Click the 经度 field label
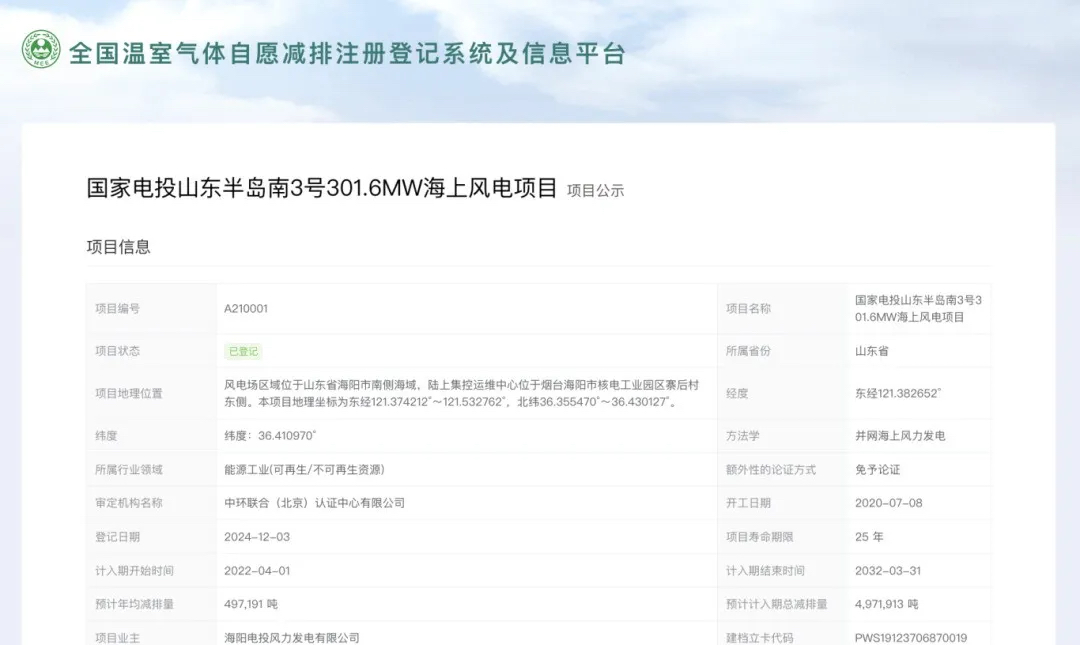 (x=737, y=393)
